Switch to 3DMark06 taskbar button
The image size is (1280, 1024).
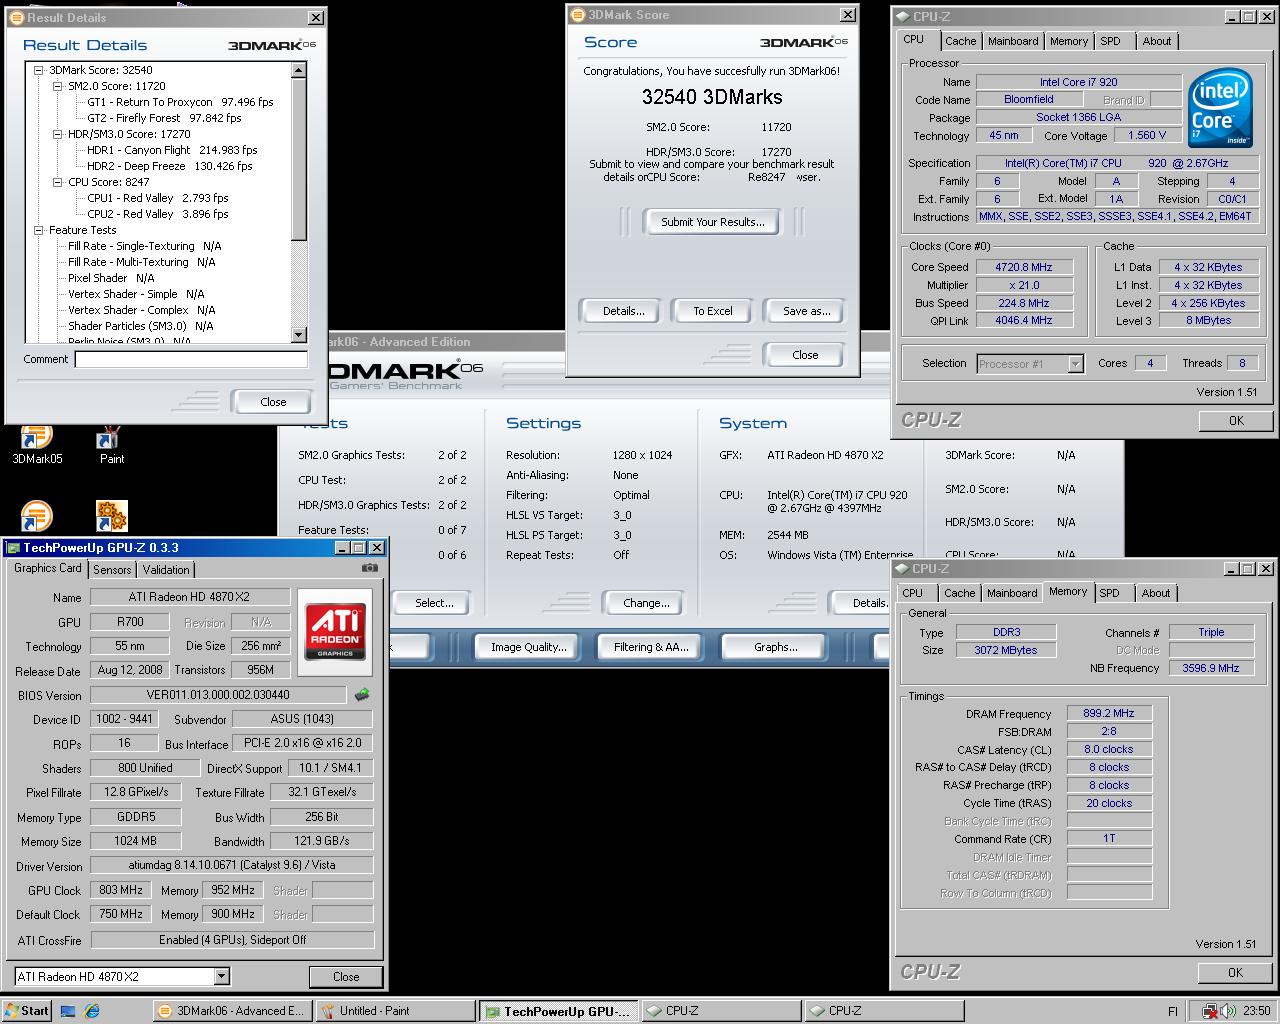231,1011
